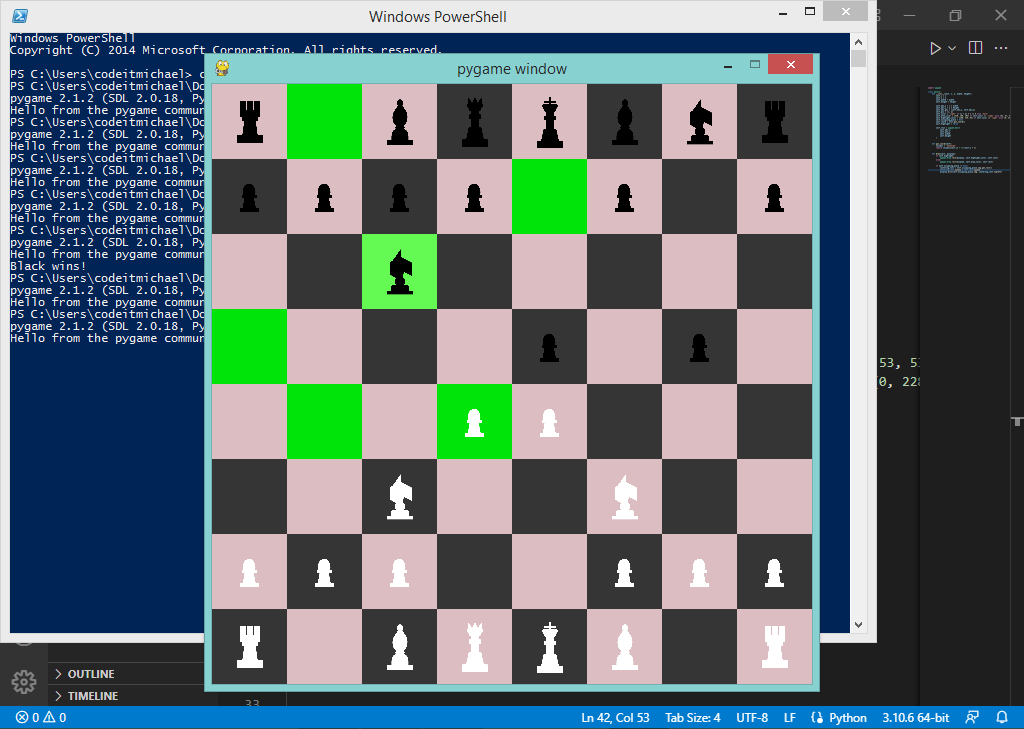1024x729 pixels.
Task: Expand the OUTLINE section
Action: coord(90,674)
